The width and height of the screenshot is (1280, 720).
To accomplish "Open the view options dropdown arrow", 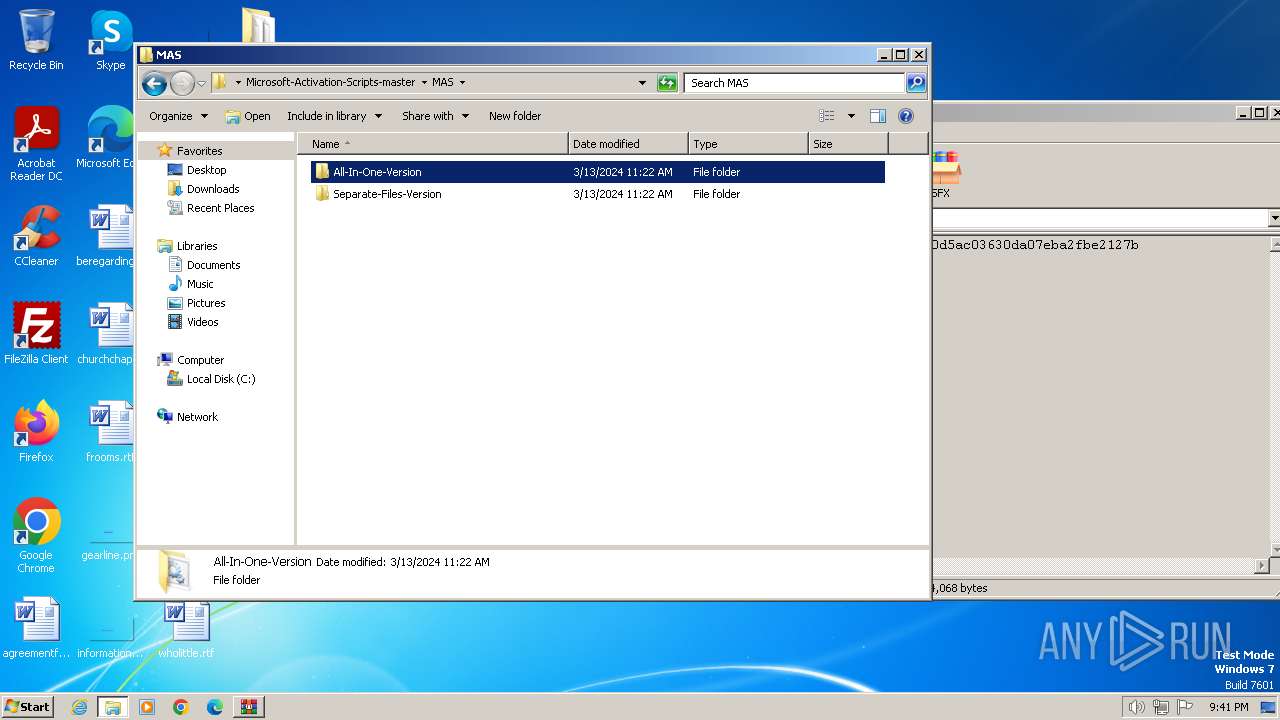I will click(851, 116).
